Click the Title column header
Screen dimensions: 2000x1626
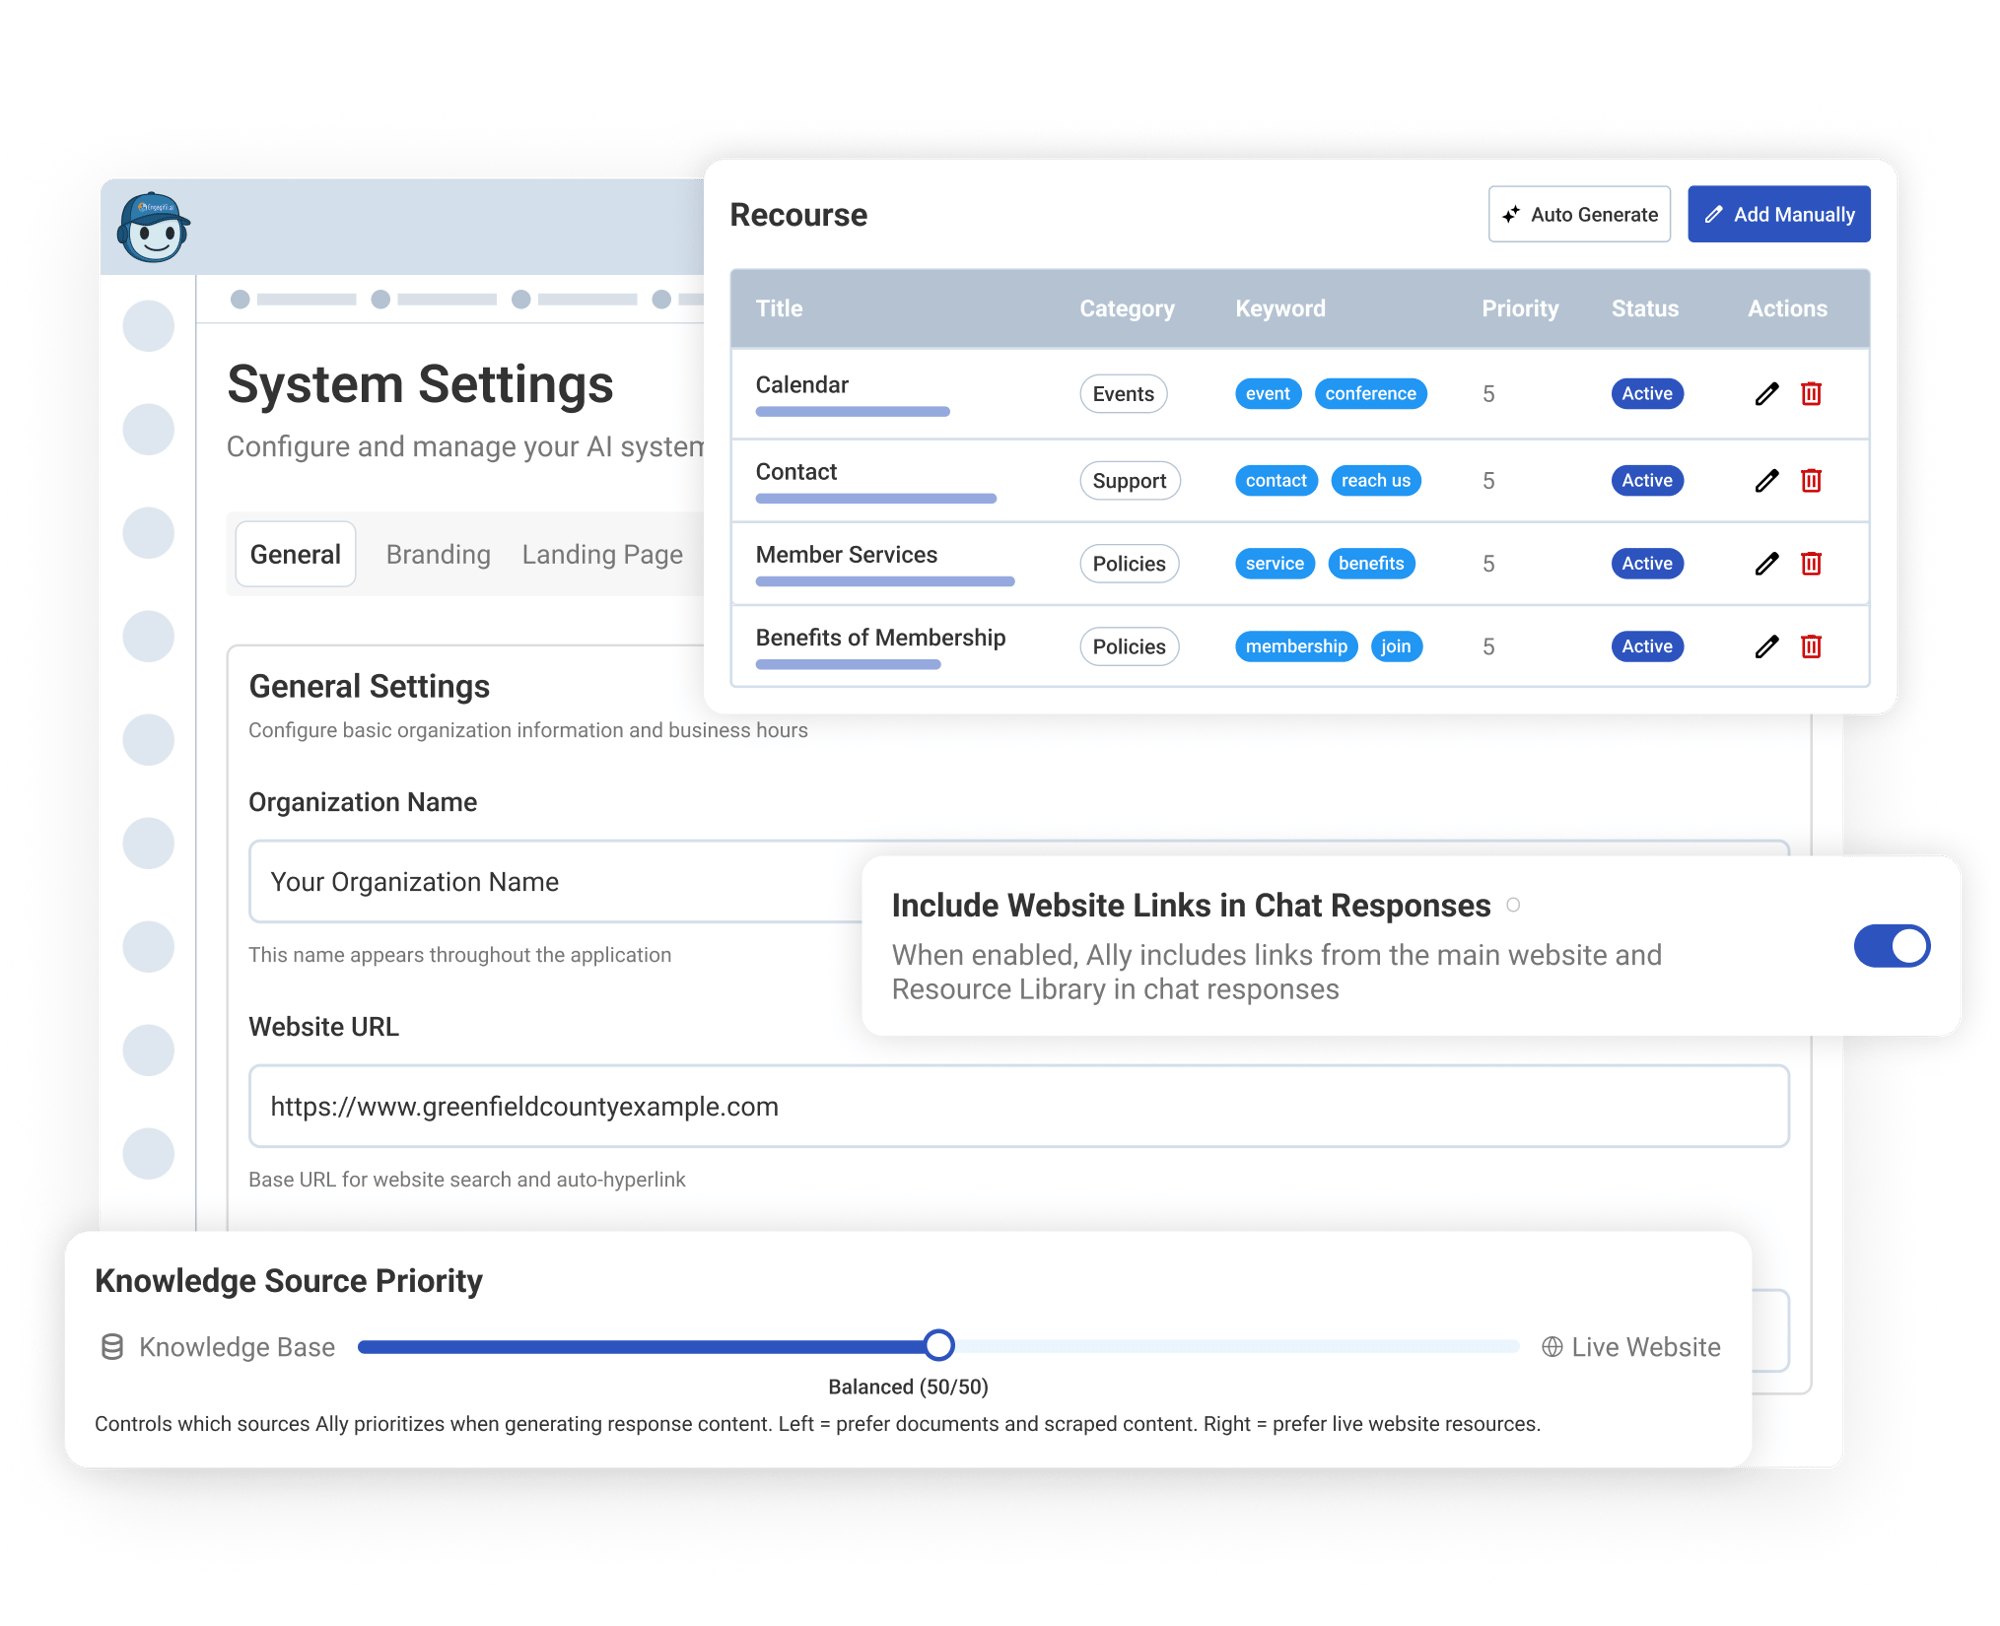[779, 309]
